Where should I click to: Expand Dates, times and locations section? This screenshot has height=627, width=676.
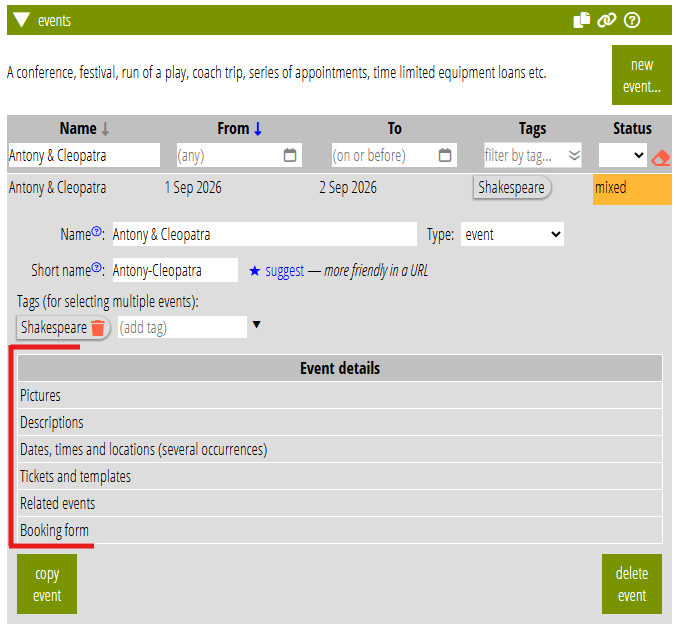point(340,450)
